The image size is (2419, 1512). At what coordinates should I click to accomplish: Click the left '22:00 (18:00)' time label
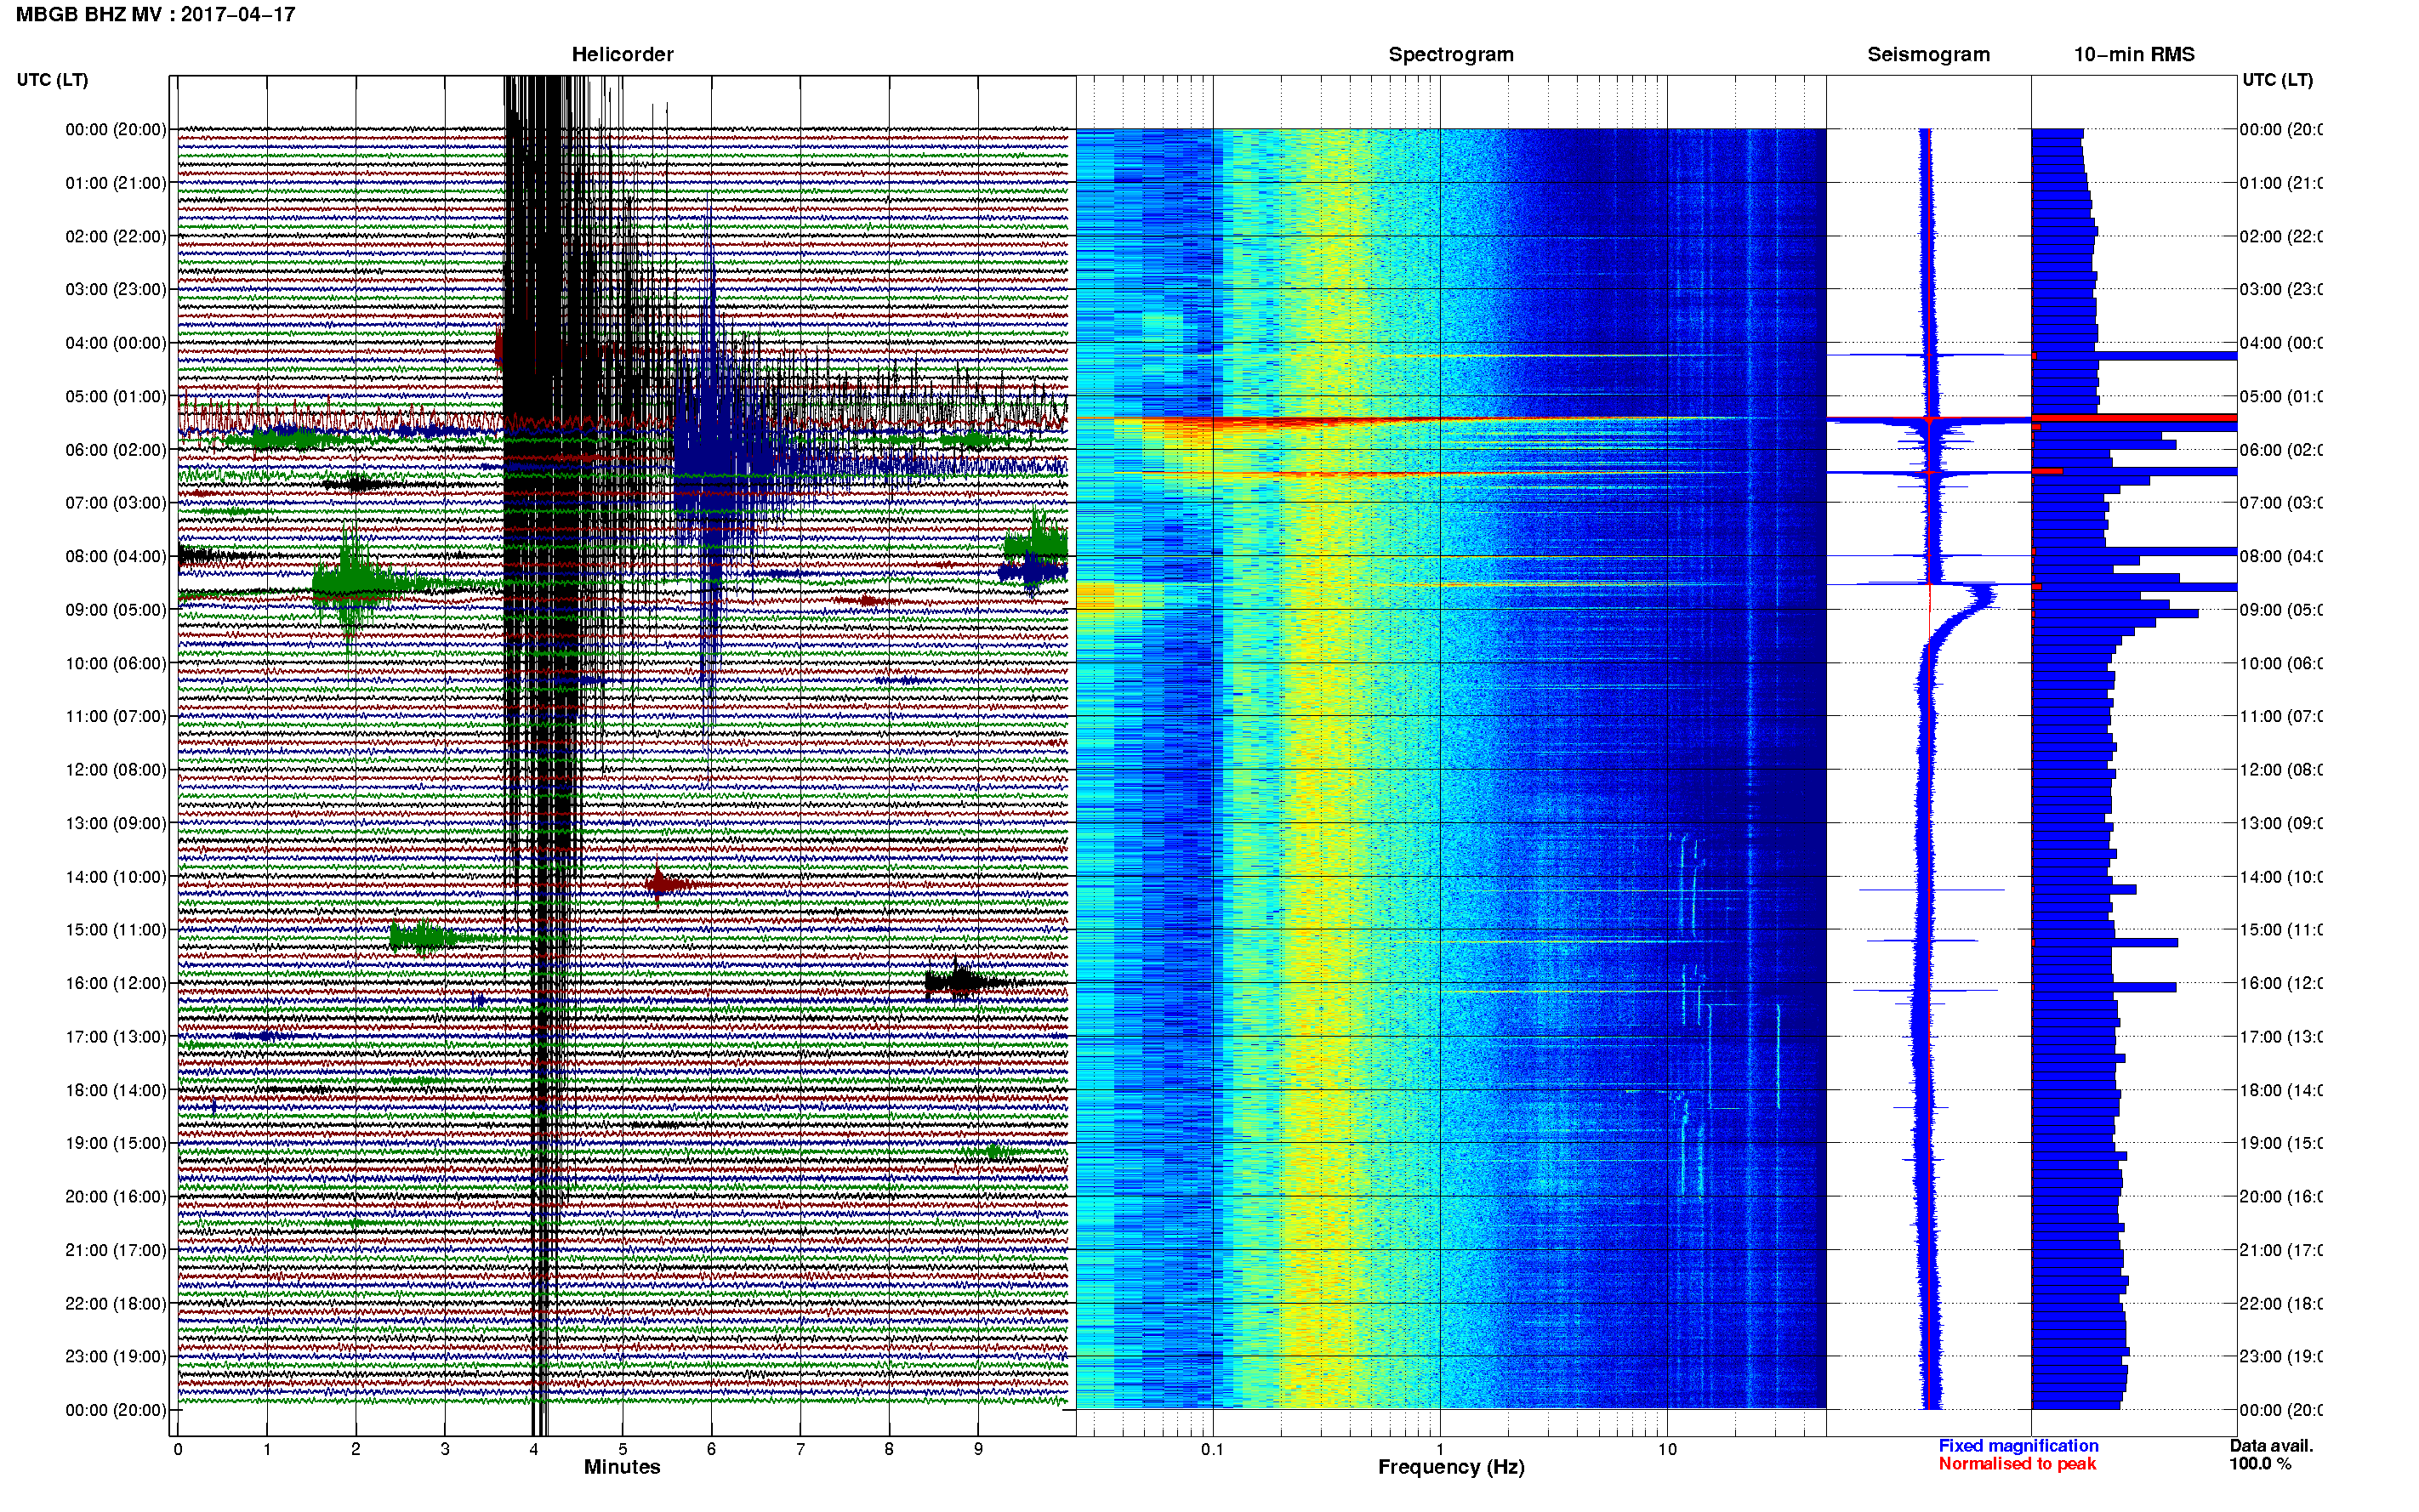click(116, 1303)
